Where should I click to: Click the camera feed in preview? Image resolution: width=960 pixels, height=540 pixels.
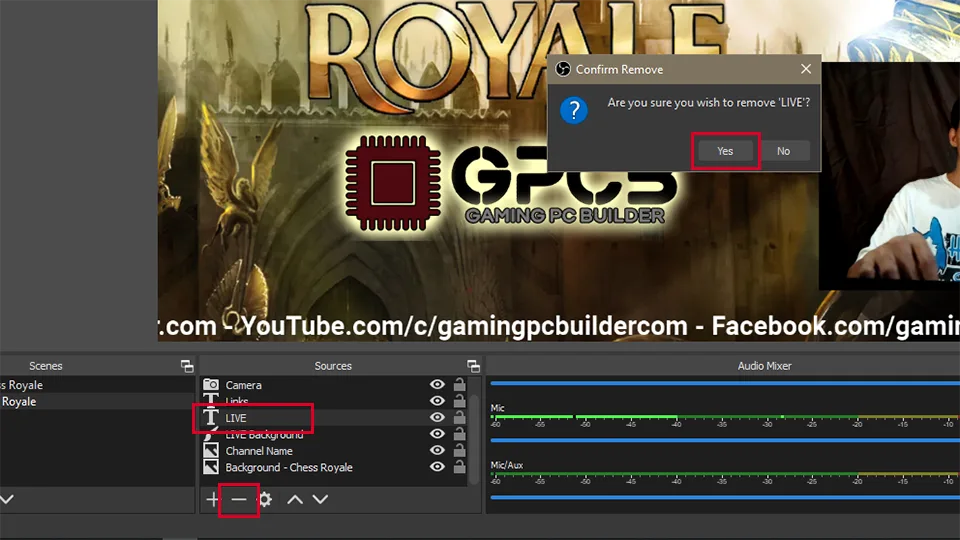tap(890, 176)
